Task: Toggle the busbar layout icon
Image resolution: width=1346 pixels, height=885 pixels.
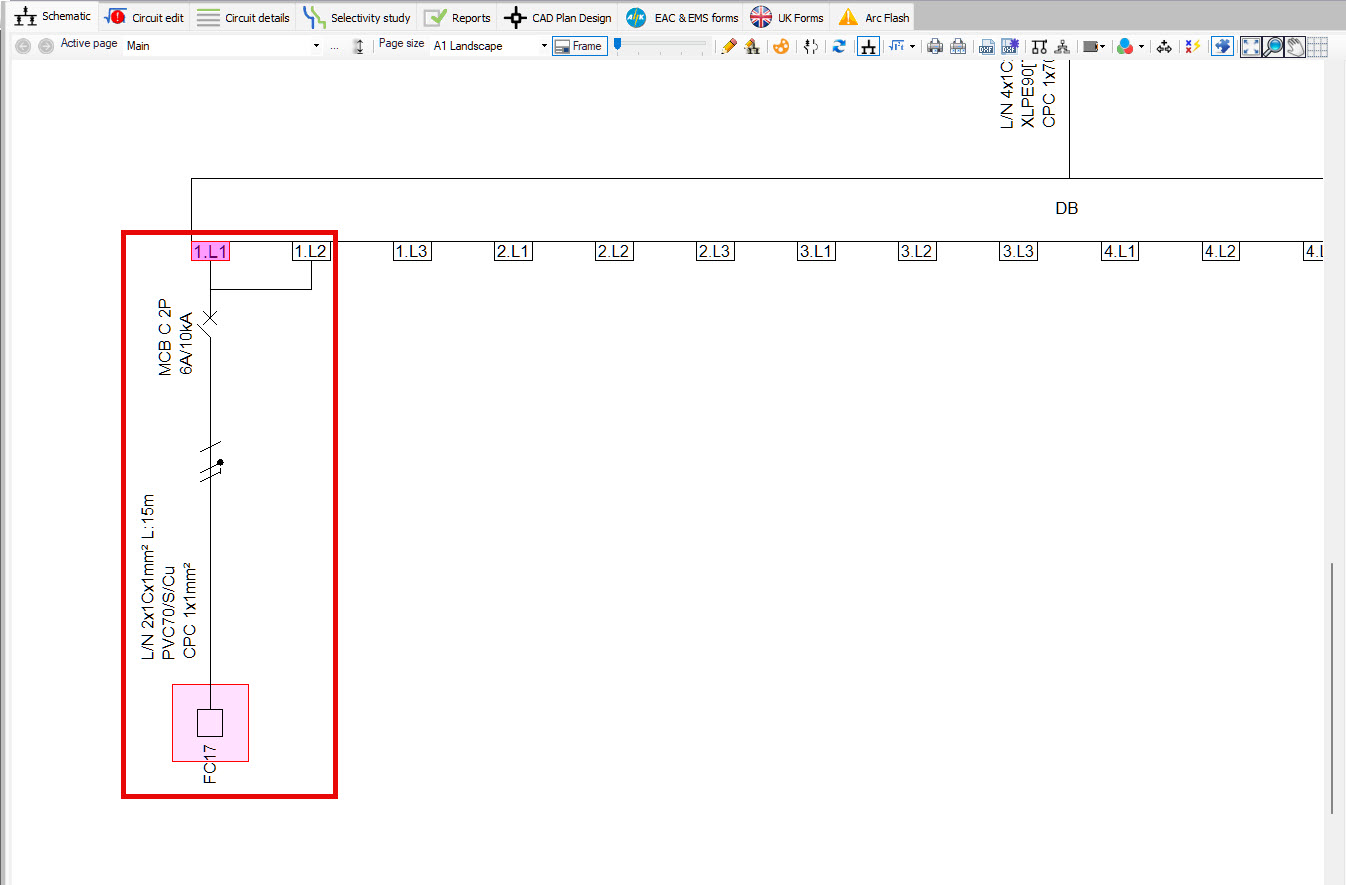Action: coord(868,46)
